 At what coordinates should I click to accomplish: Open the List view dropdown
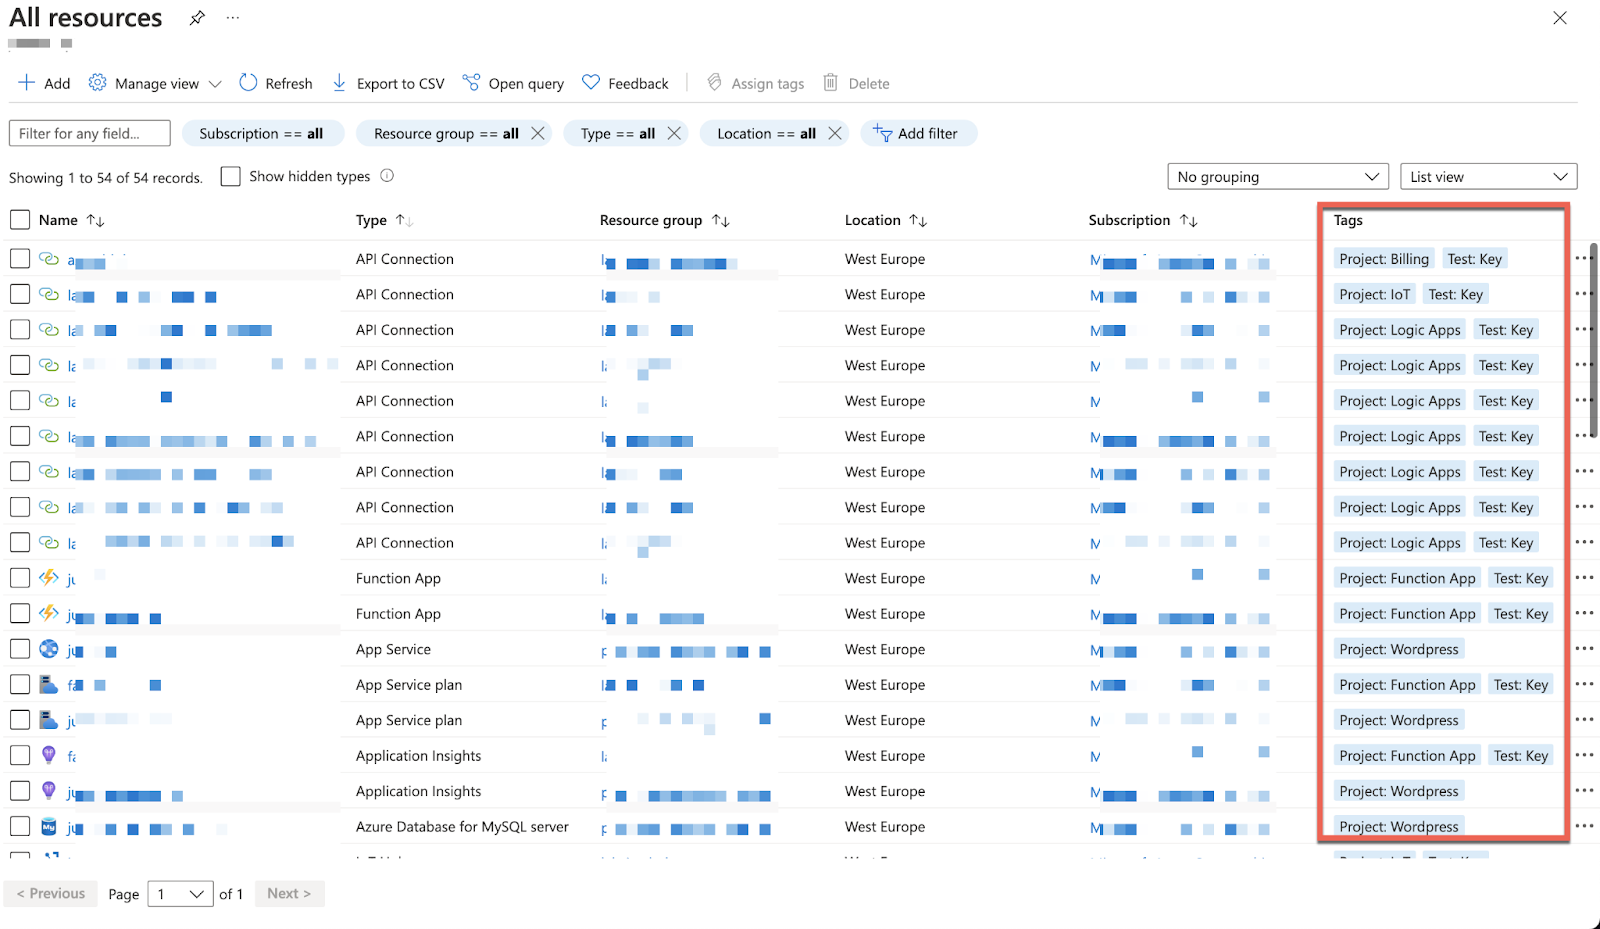tap(1488, 176)
